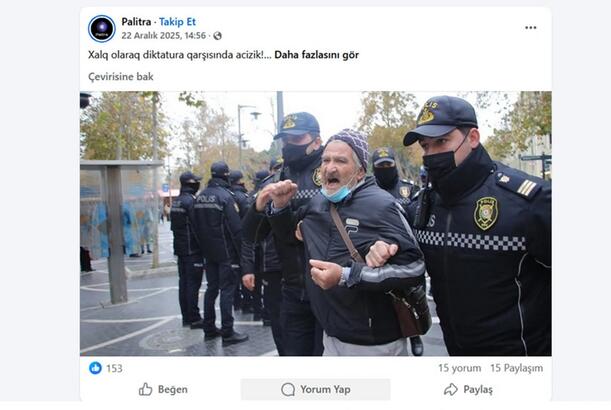
Task: Click the speech bubble comment icon
Action: tap(288, 389)
